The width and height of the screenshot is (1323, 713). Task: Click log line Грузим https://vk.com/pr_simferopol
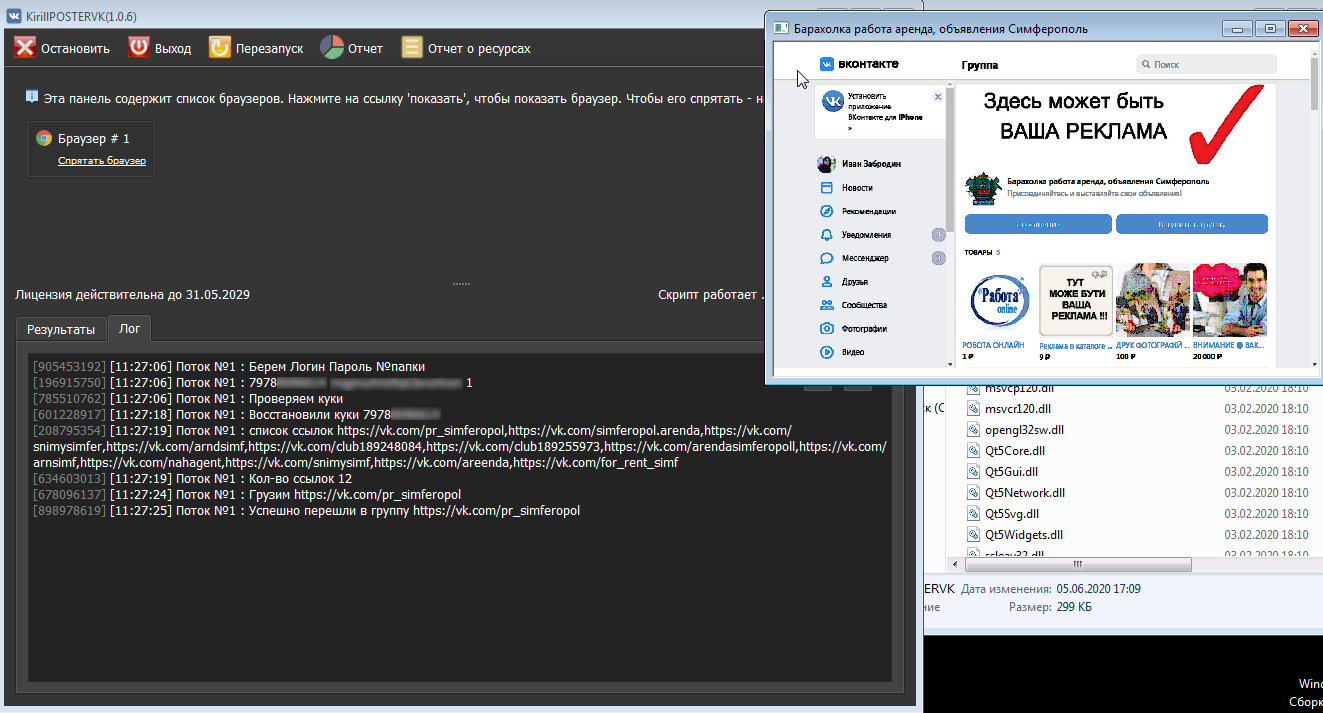click(246, 495)
